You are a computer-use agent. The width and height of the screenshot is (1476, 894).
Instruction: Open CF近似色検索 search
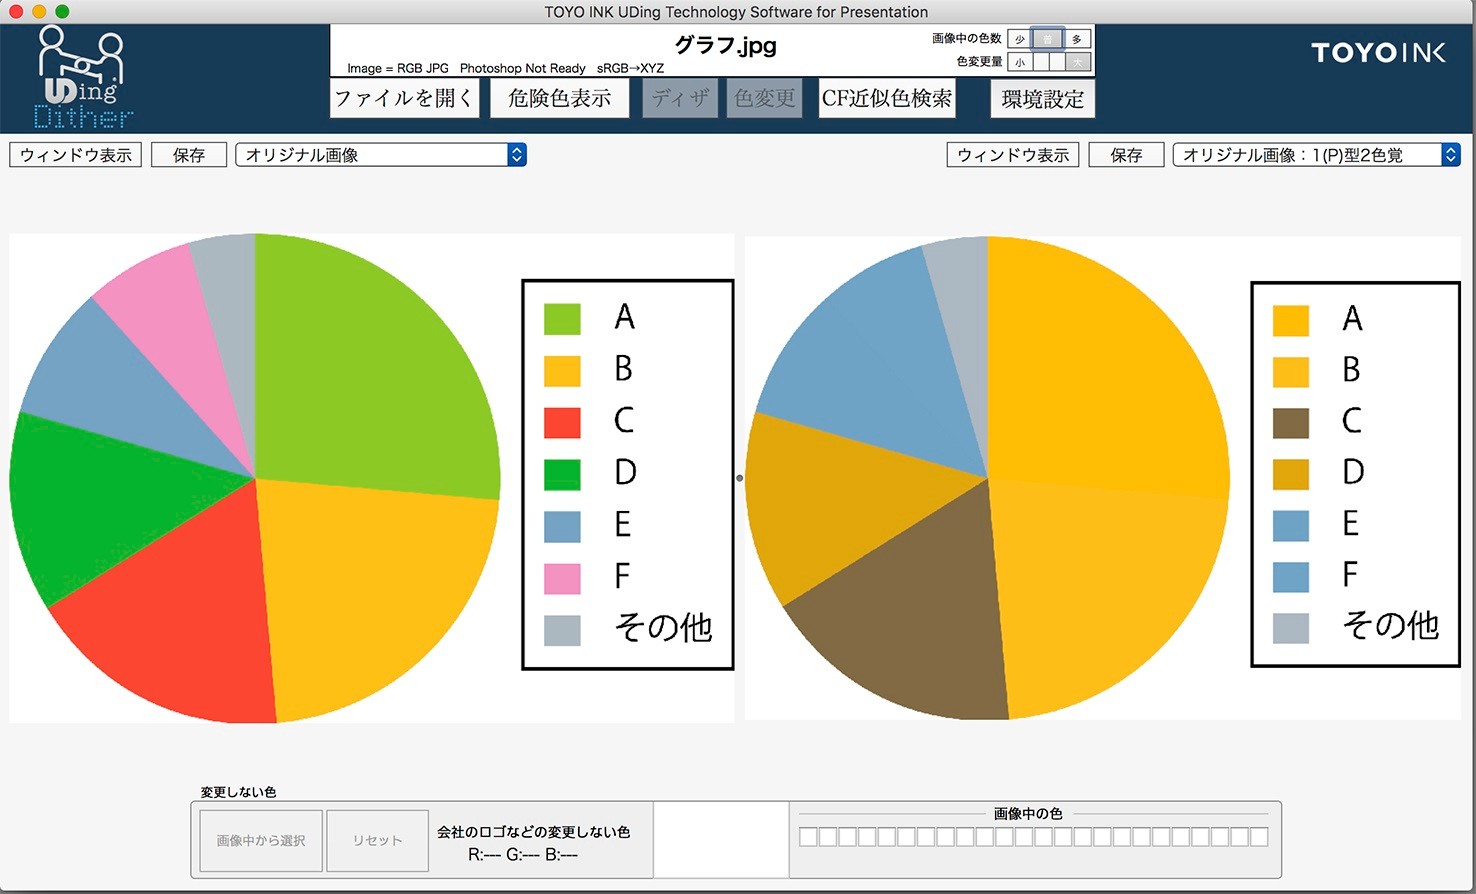click(887, 98)
